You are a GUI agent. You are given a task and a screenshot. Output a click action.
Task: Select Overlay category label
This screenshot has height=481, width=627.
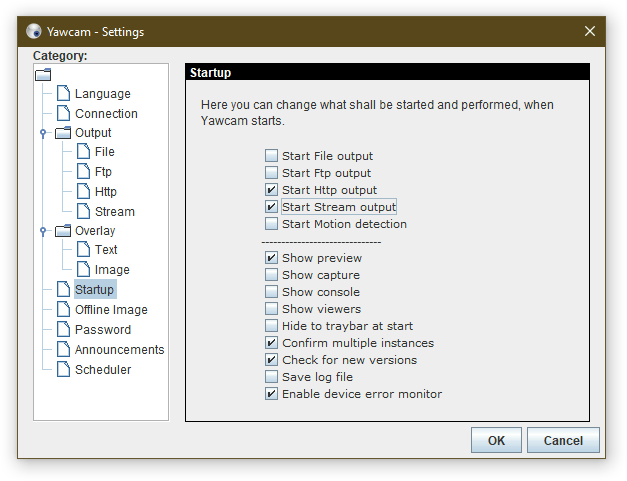click(x=95, y=231)
